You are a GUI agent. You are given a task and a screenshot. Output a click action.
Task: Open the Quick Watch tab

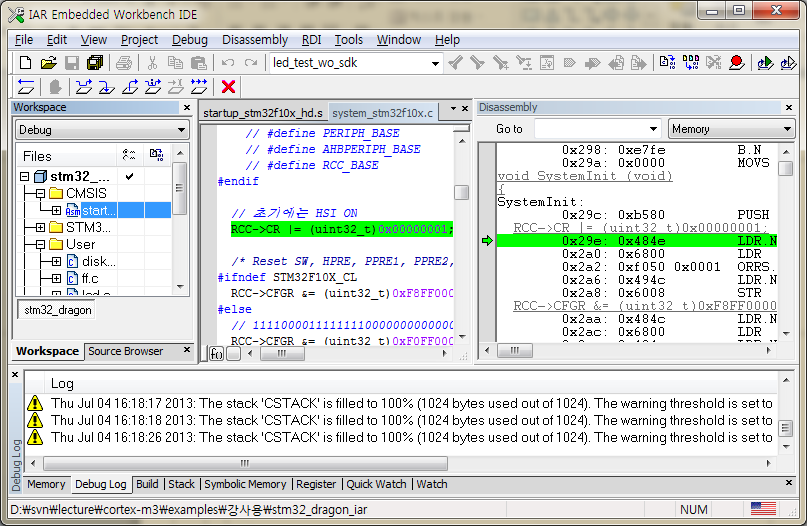(376, 484)
